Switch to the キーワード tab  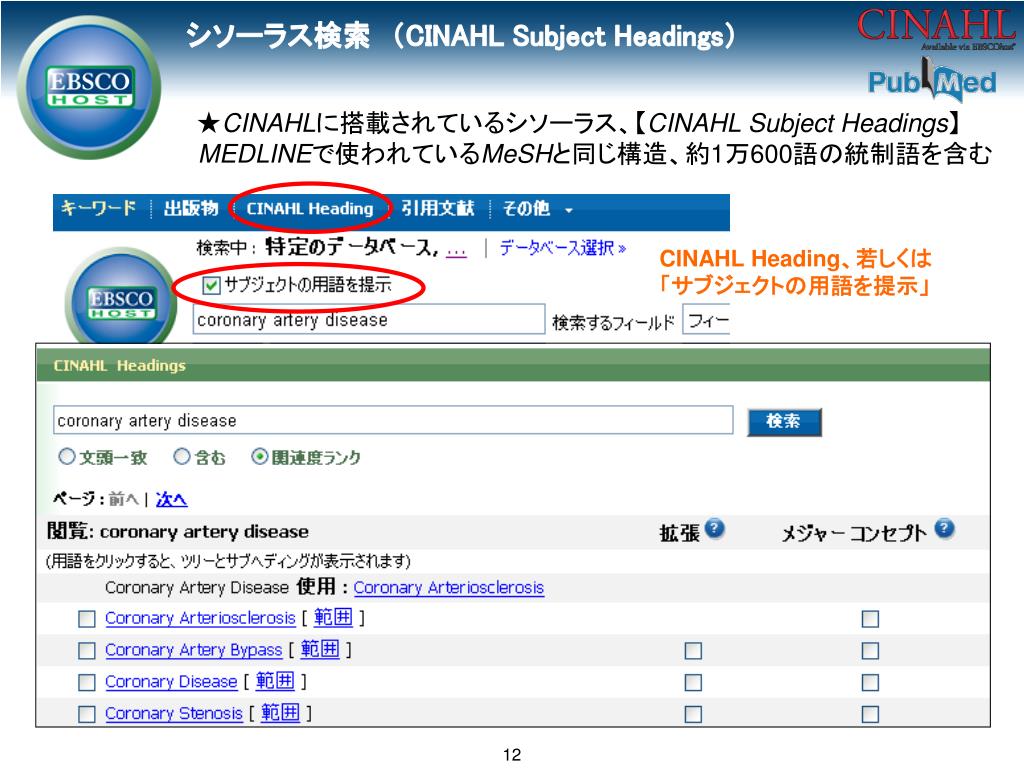click(99, 208)
